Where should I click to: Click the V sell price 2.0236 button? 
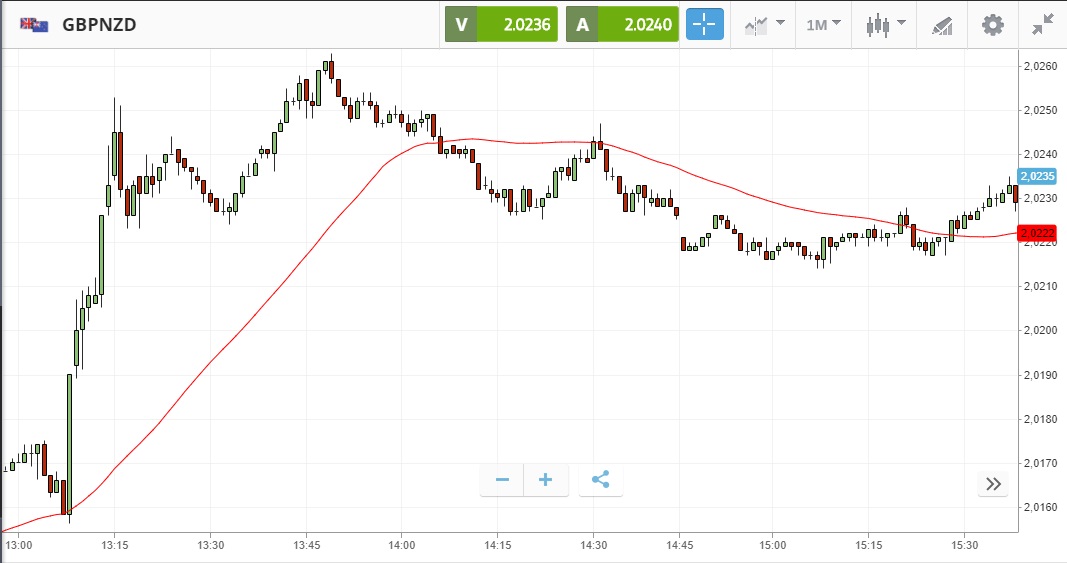pos(502,25)
